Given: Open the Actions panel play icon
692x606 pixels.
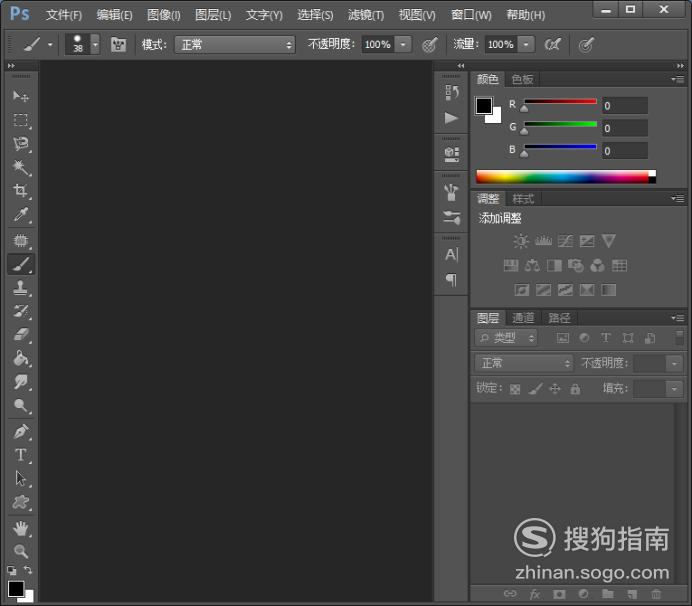Looking at the screenshot, I should click(451, 118).
